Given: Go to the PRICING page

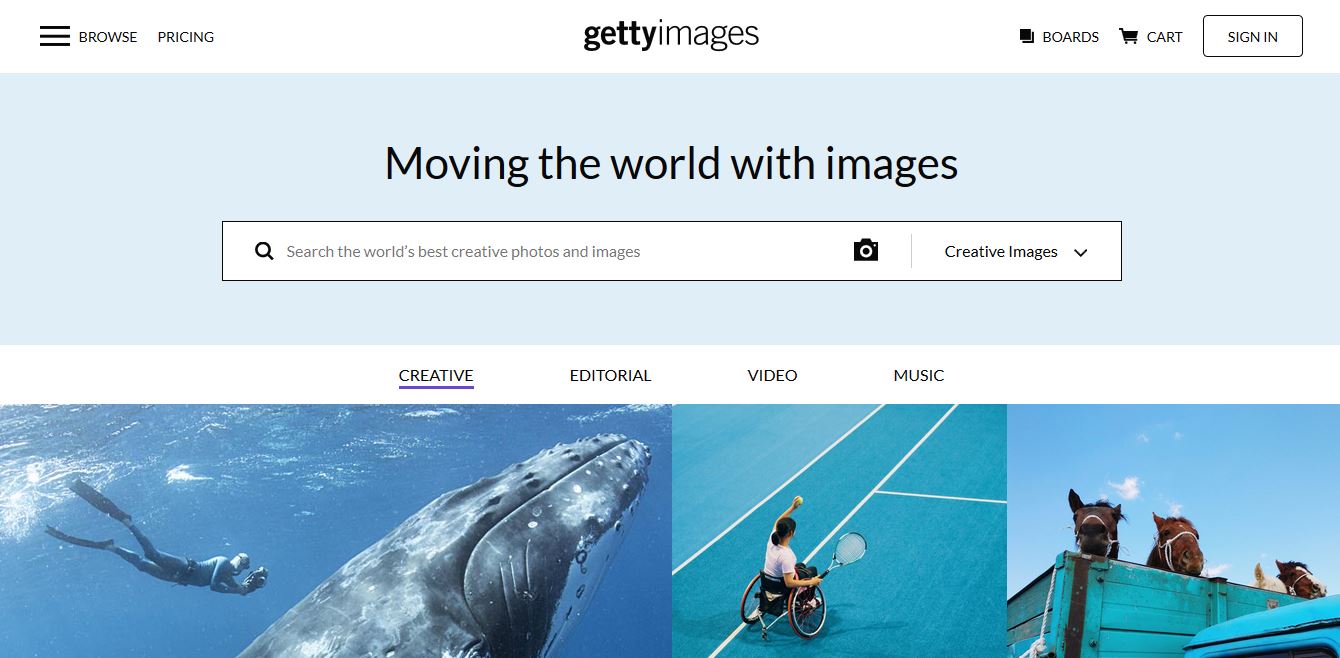Looking at the screenshot, I should pyautogui.click(x=186, y=37).
